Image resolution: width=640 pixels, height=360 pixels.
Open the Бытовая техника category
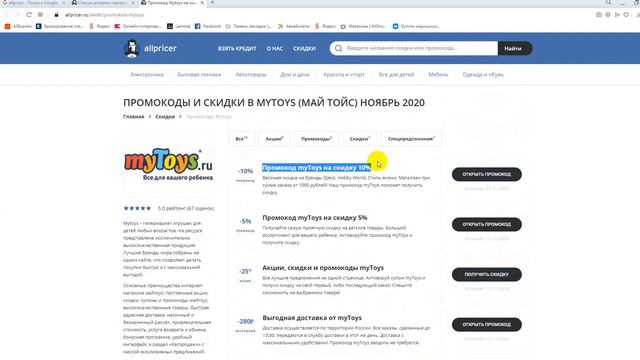tap(199, 75)
